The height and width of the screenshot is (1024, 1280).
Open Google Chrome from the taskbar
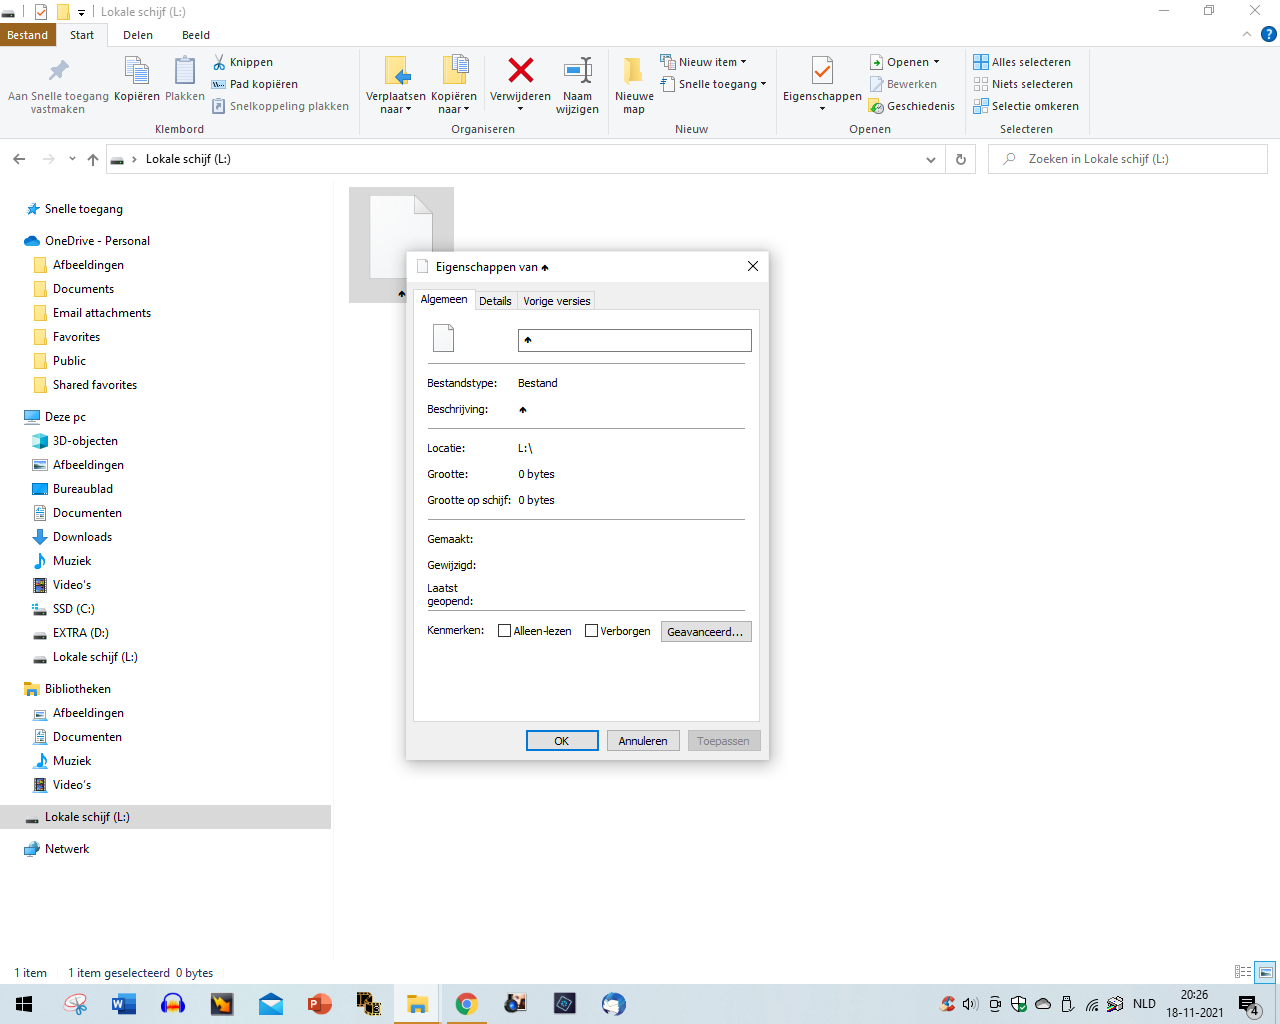coord(466,1004)
